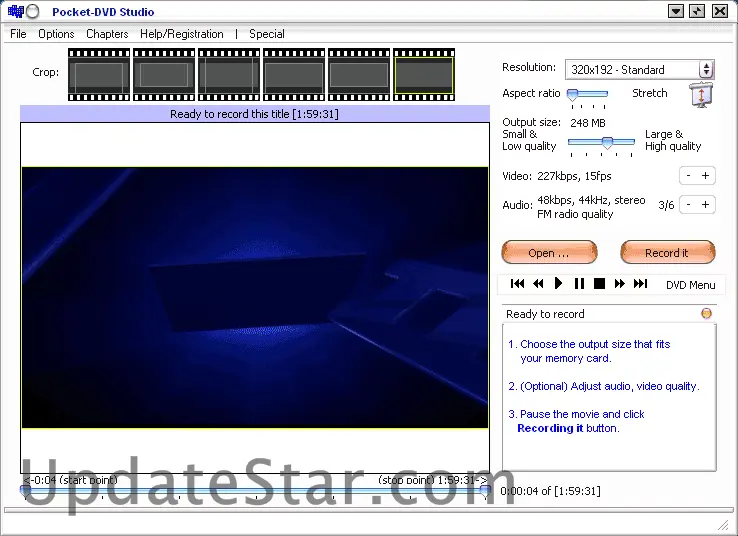This screenshot has height=536, width=738.
Task: Fast forward the movie
Action: [619, 284]
